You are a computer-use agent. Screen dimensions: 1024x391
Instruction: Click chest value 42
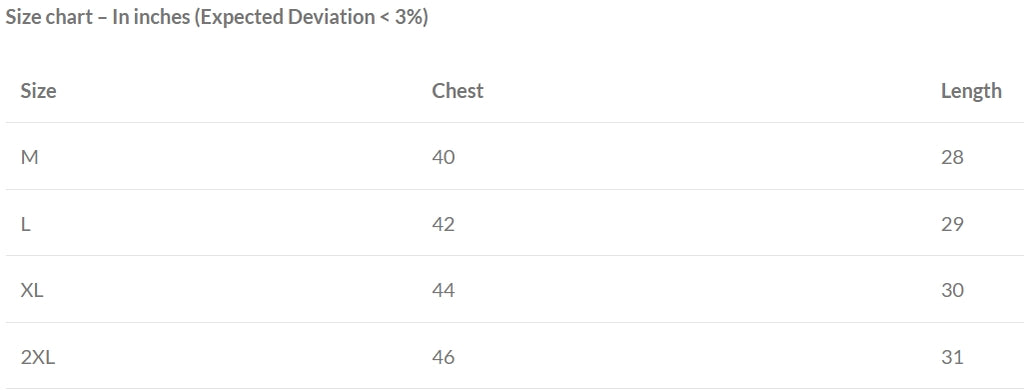[443, 224]
